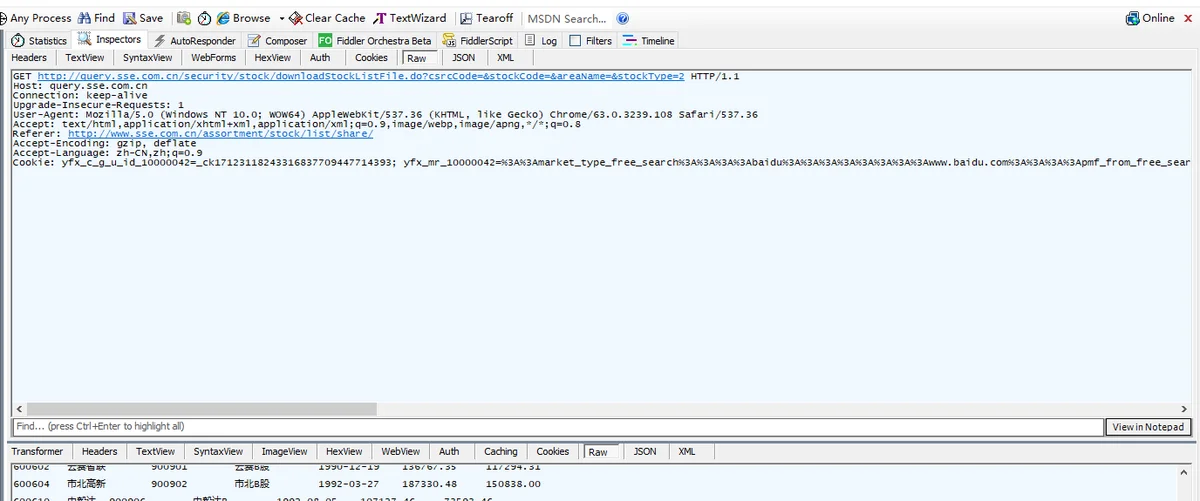Open the help question-mark icon

click(623, 18)
